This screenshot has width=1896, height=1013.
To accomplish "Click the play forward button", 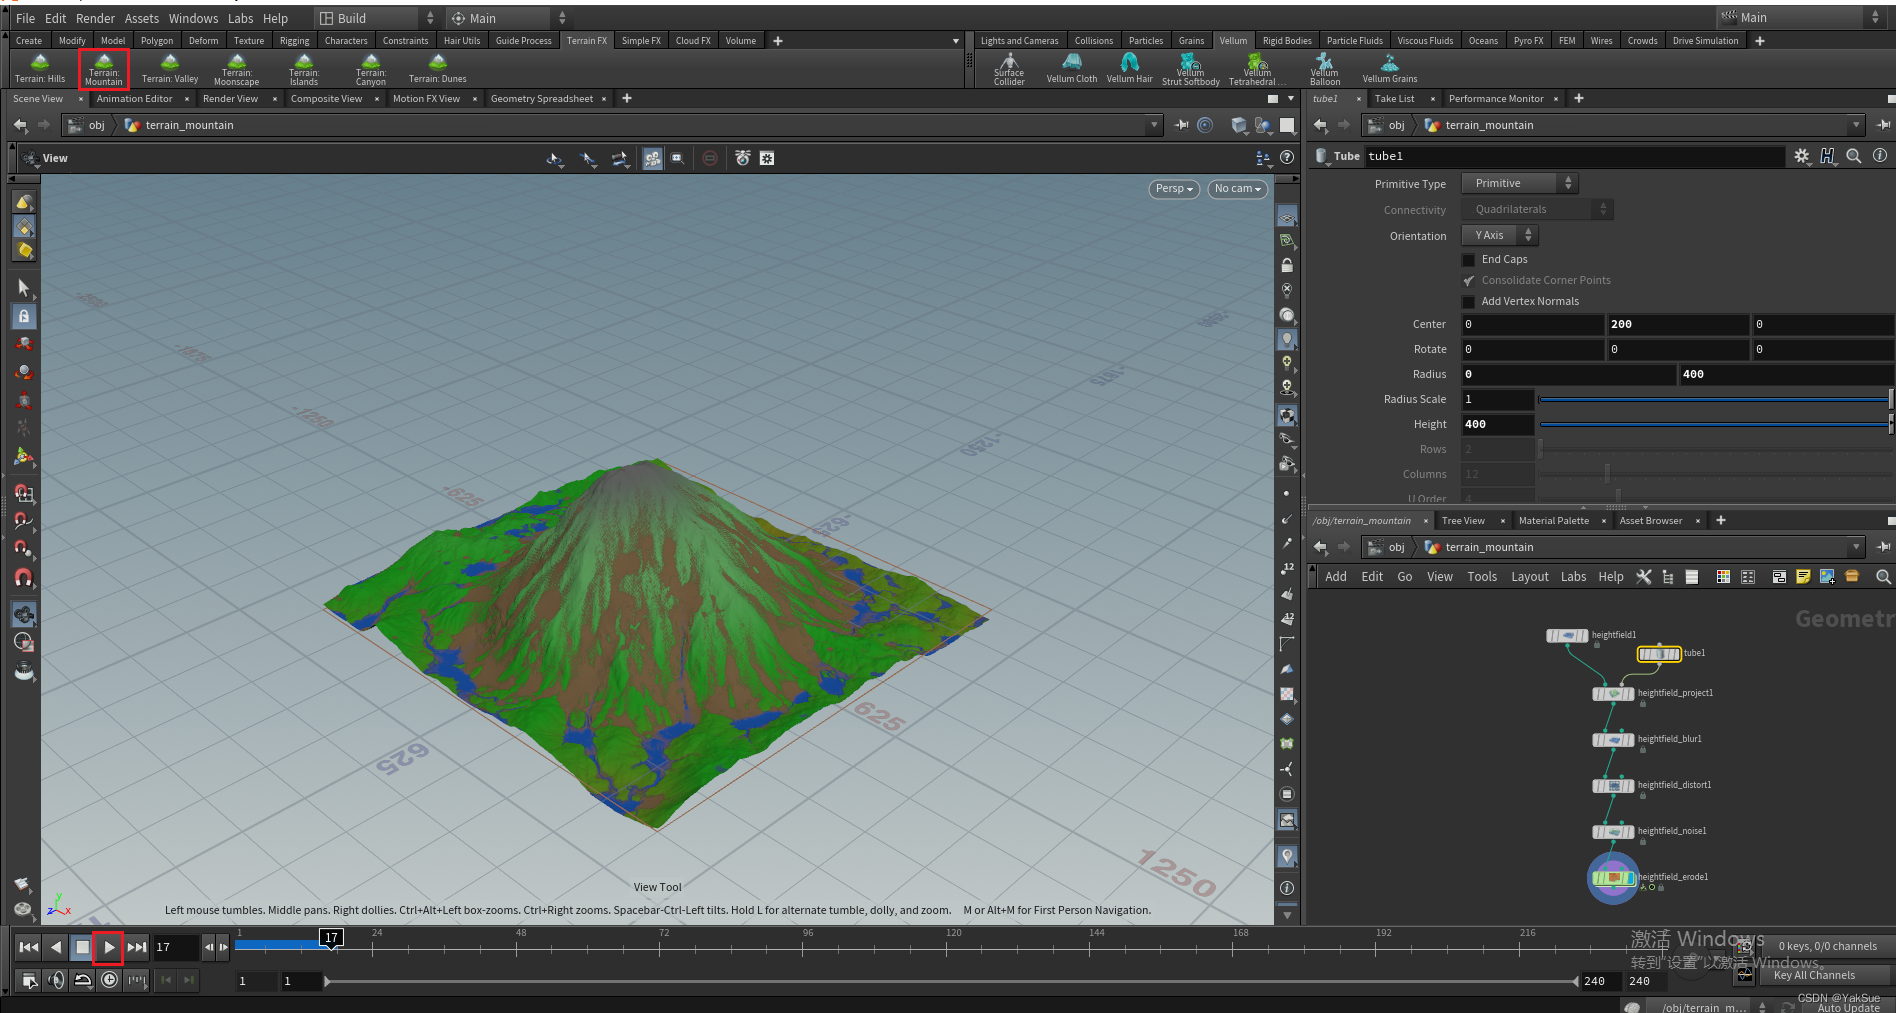I will tap(109, 947).
